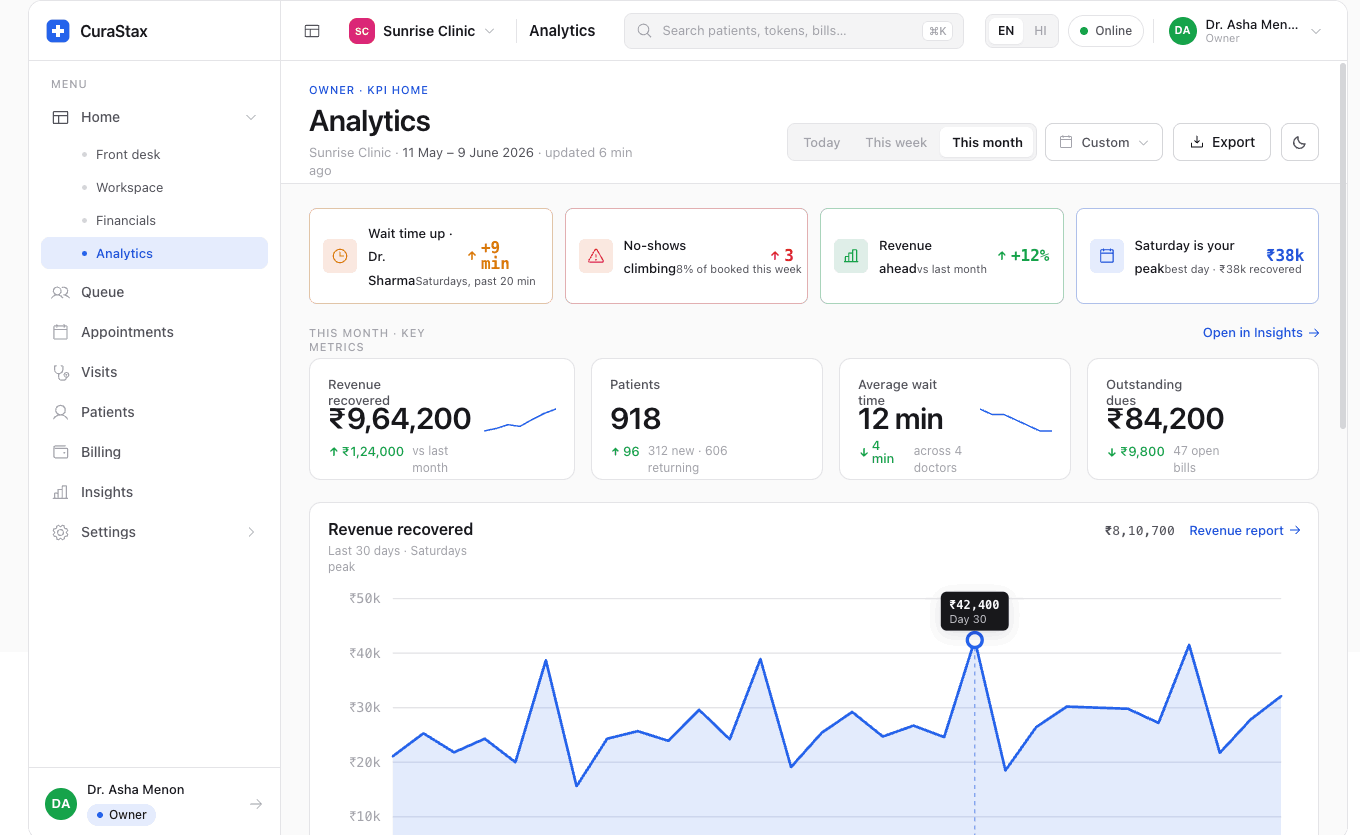The height and width of the screenshot is (835, 1360).
Task: Click the clock icon on Wait time card
Action: tap(340, 256)
